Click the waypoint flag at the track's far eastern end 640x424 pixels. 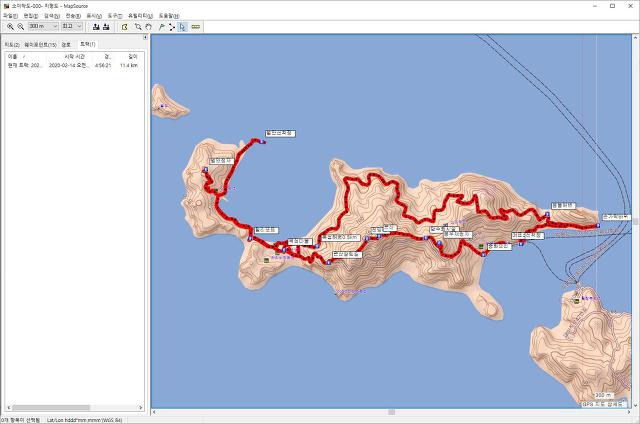(598, 225)
